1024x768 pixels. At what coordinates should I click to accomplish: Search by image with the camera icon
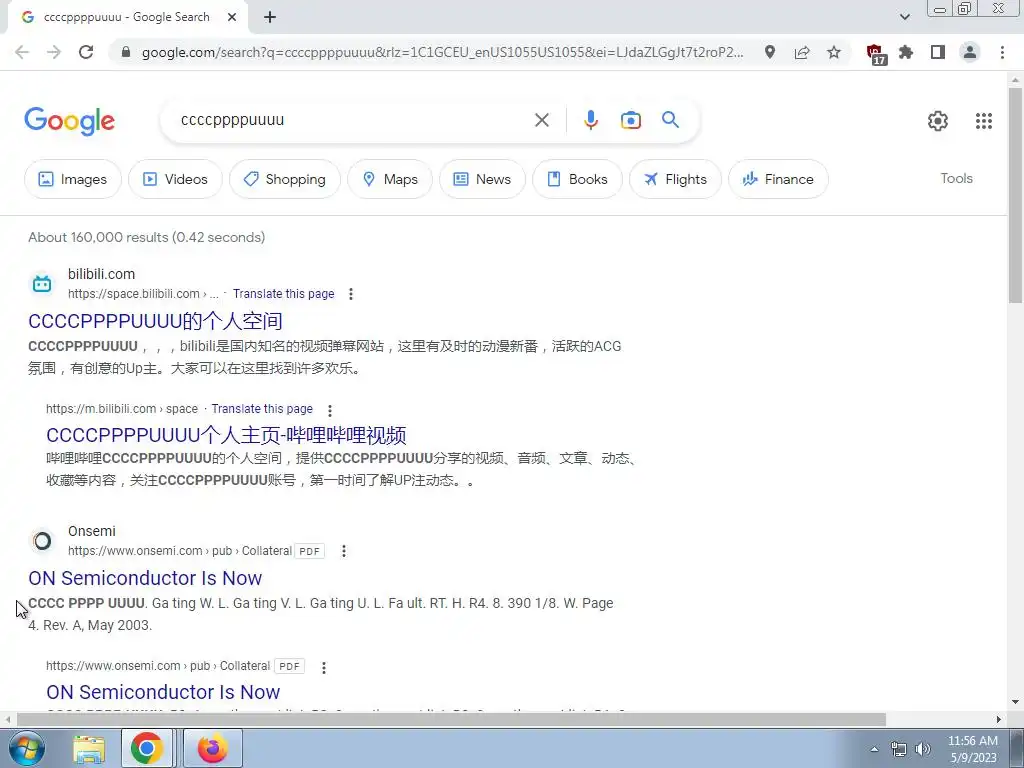click(x=631, y=120)
